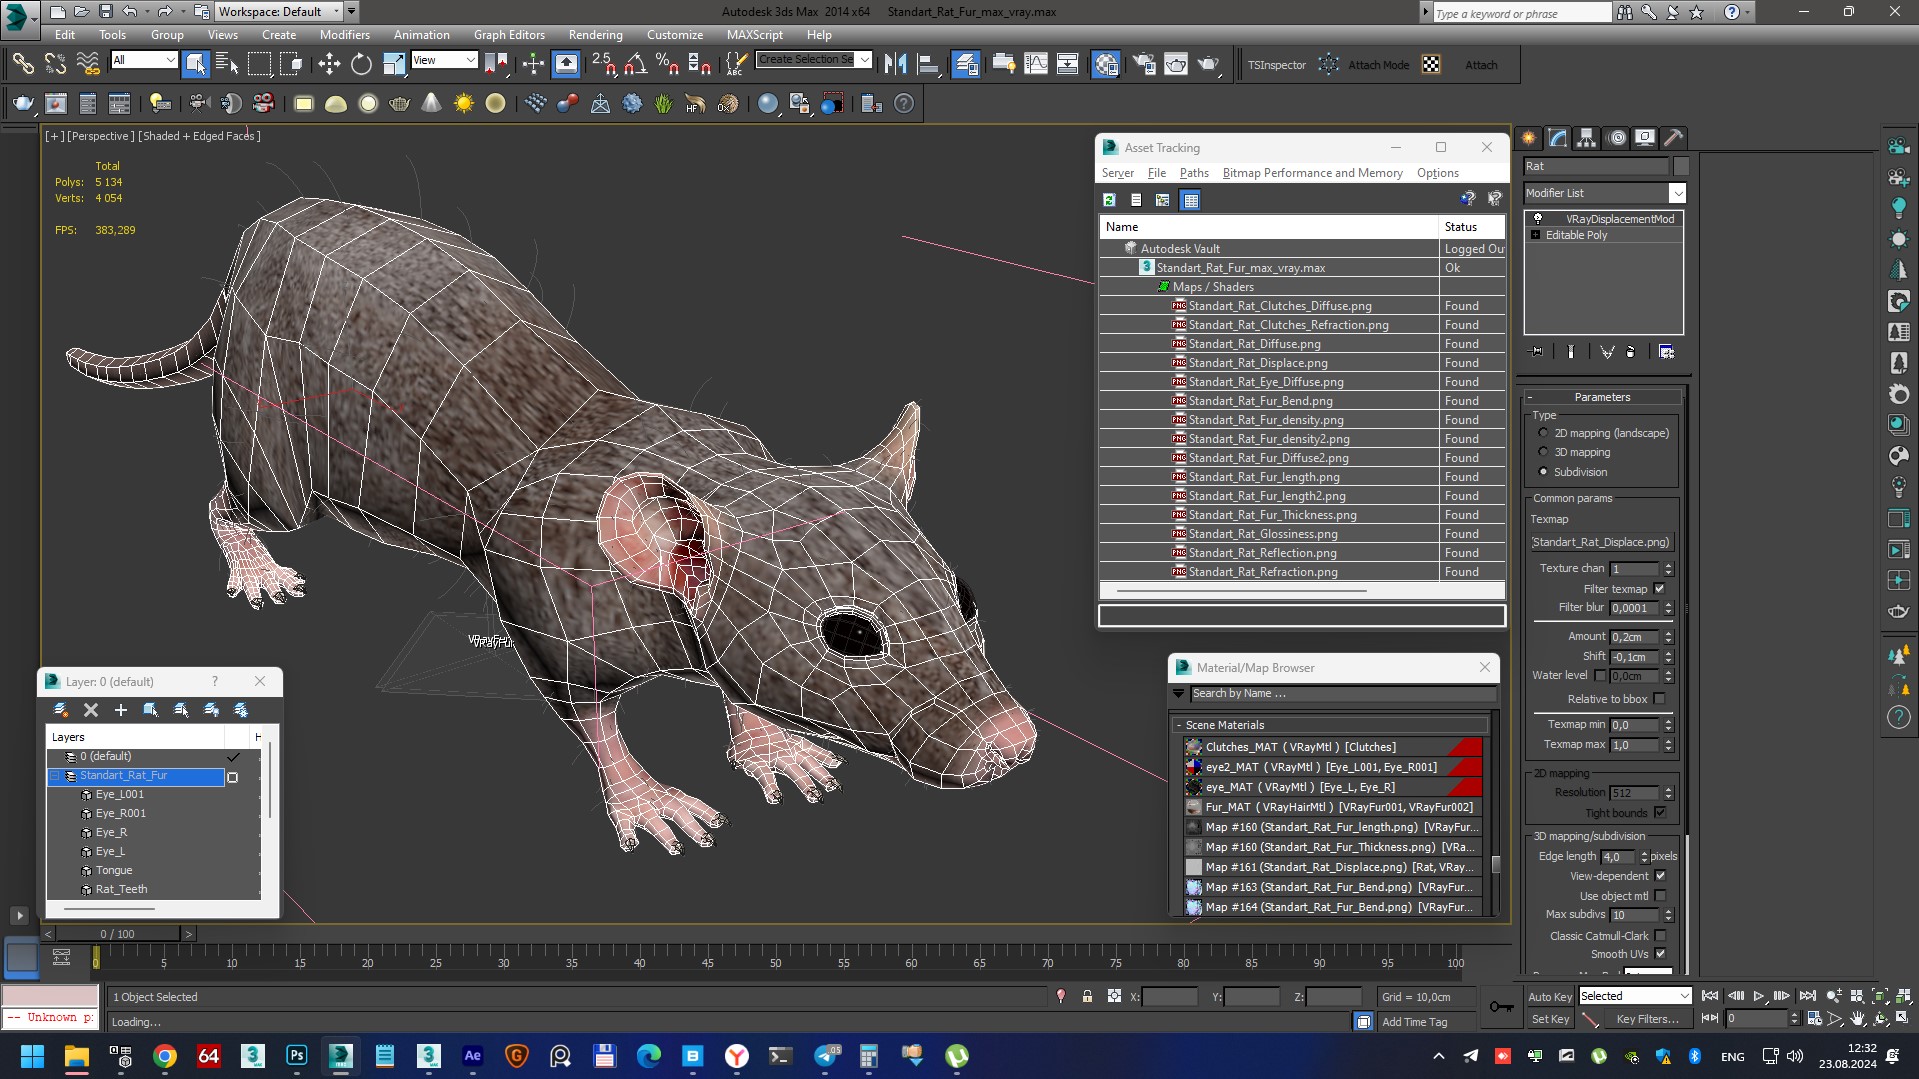Click the Search by Name field
This screenshot has height=1079, width=1919.
tap(1342, 694)
